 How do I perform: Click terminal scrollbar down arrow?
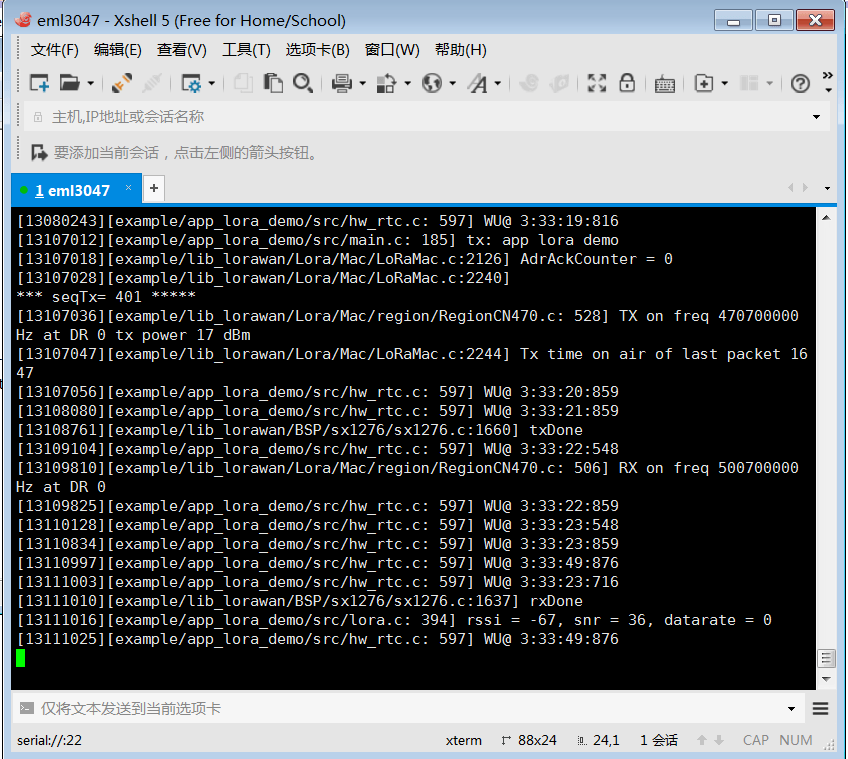coord(826,679)
